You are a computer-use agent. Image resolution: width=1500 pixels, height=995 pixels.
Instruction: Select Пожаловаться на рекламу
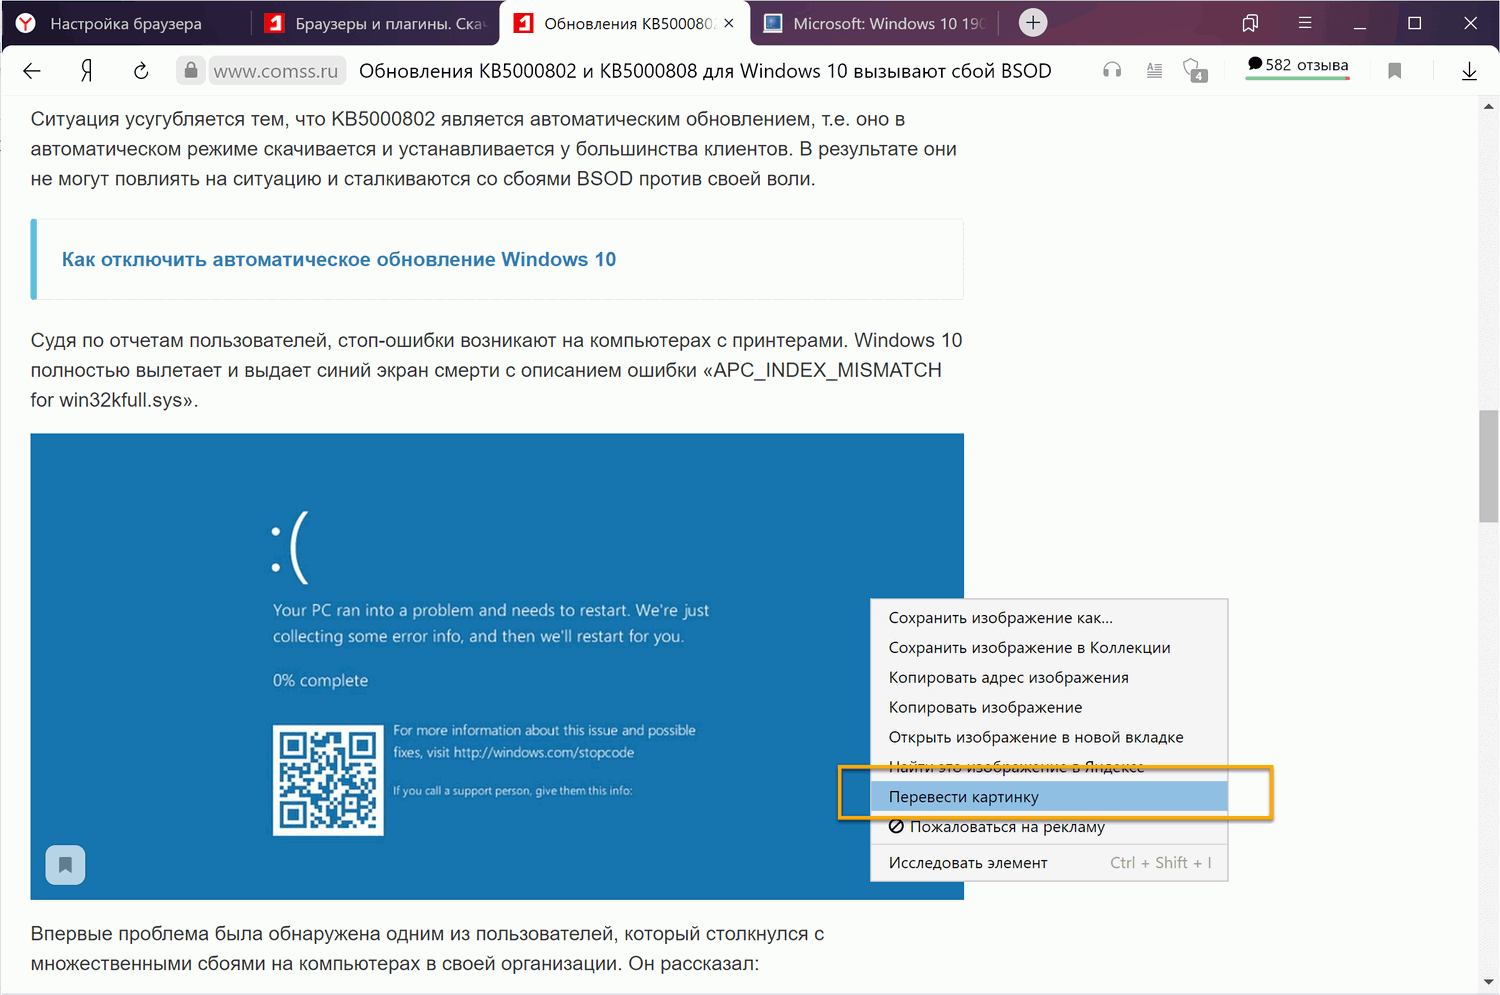point(1049,827)
